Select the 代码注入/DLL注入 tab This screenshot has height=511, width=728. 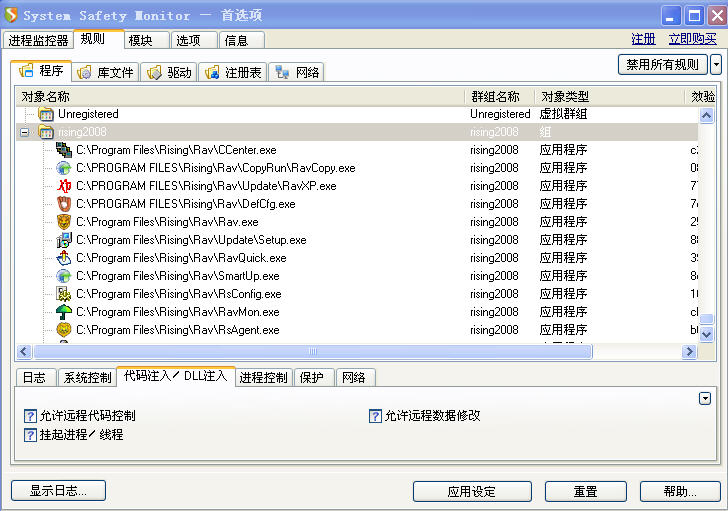[176, 375]
